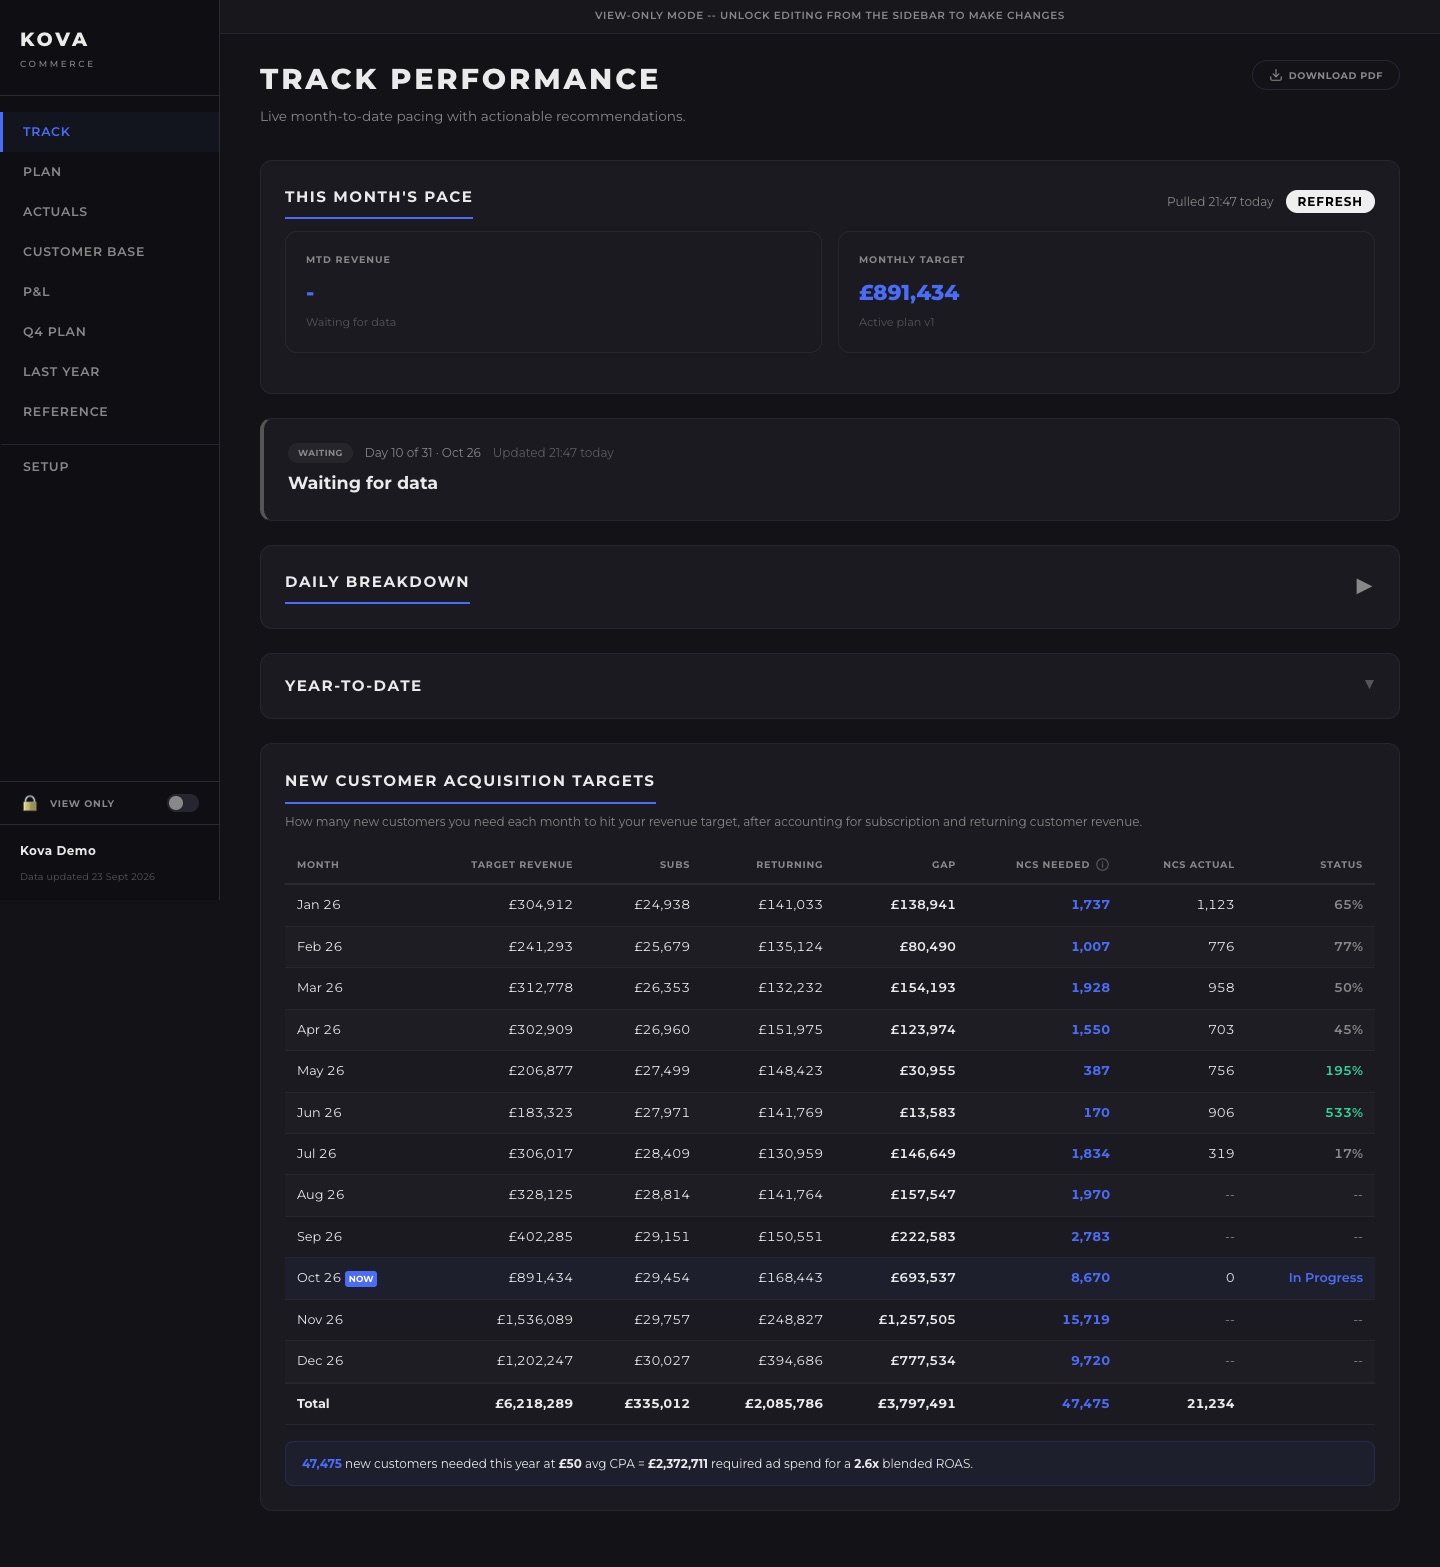
Task: Click Mar 26 target revenue £312,778
Action: (541, 988)
